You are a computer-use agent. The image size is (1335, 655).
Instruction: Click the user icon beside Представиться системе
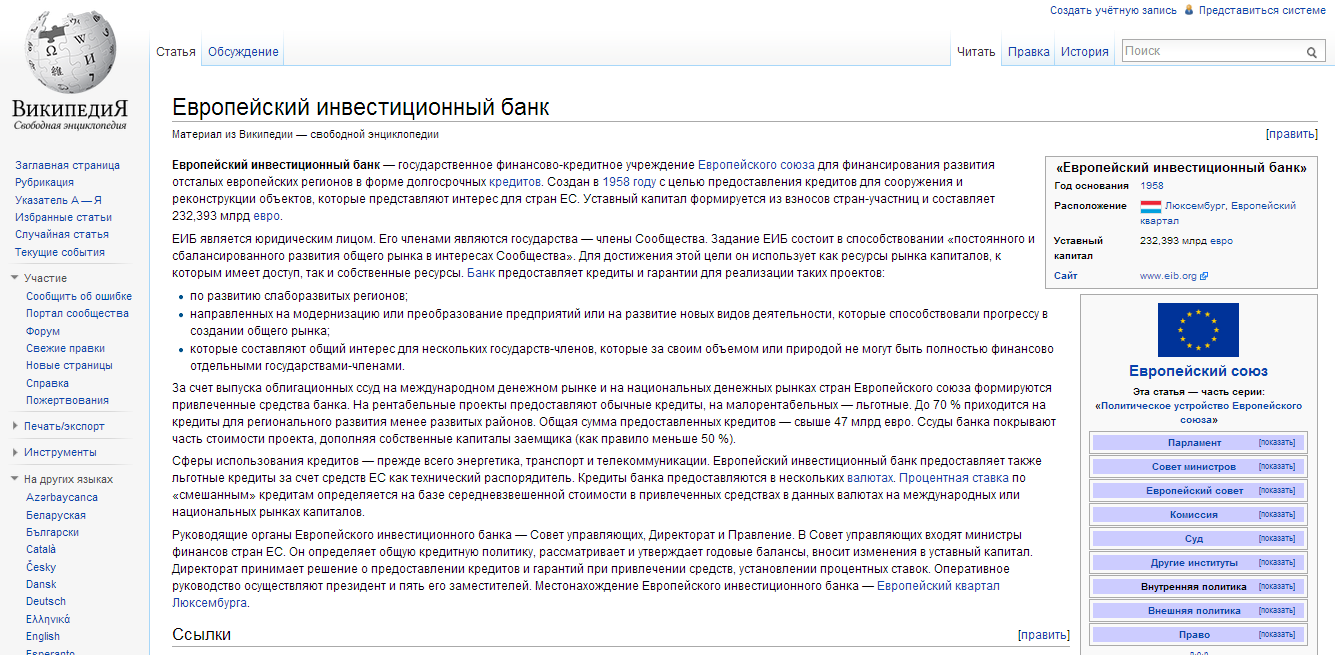point(1189,10)
